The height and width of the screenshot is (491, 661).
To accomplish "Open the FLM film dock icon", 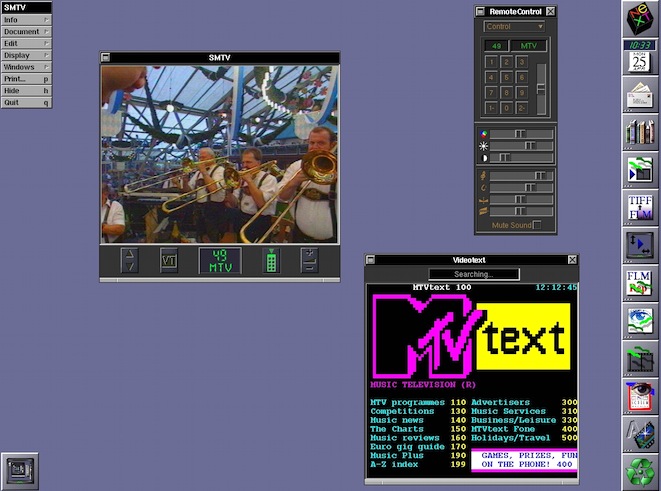I will coord(640,282).
